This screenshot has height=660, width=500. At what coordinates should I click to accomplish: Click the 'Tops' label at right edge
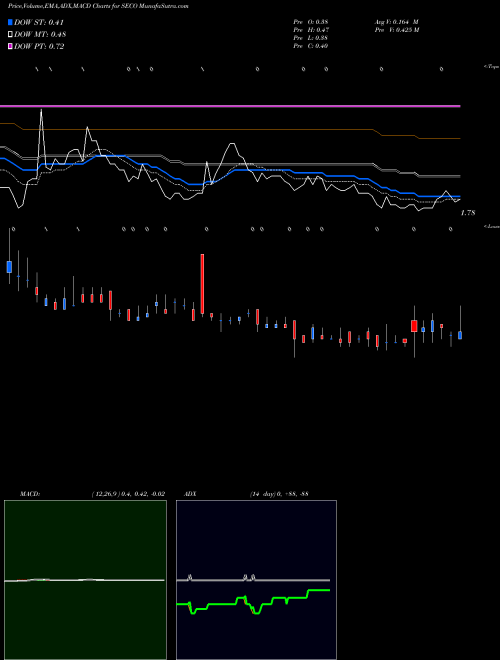pos(492,67)
